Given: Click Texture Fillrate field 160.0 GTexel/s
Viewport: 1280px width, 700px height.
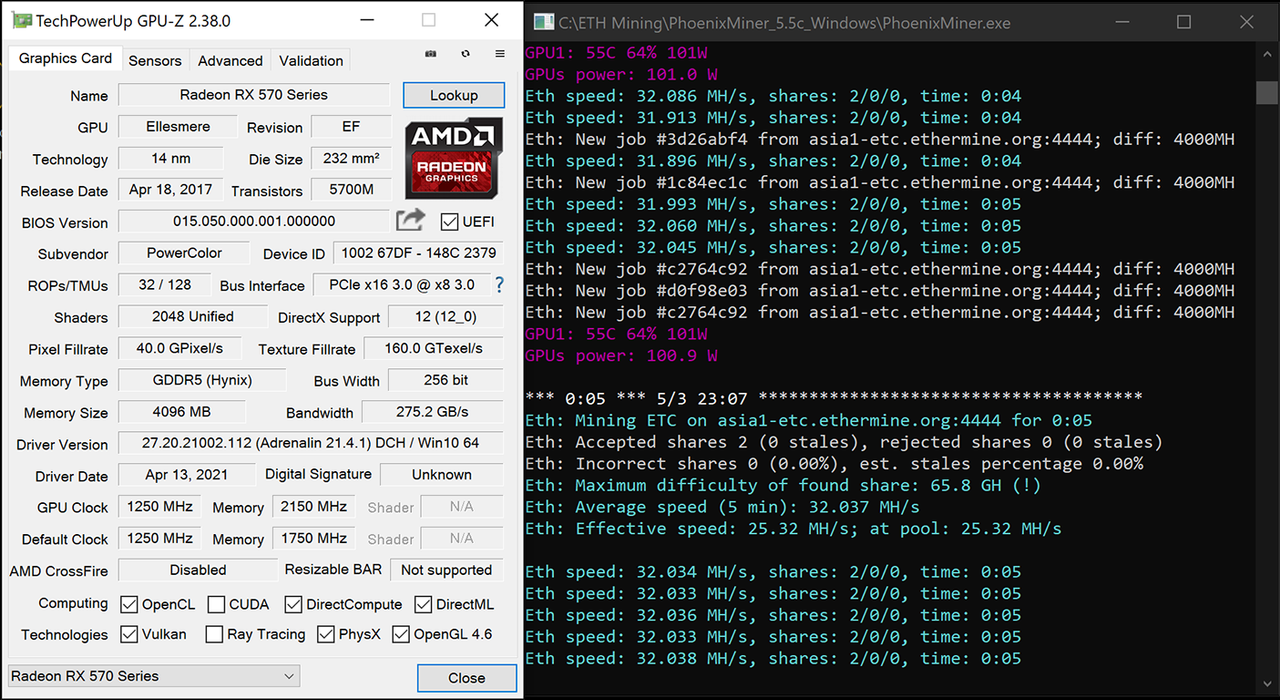Looking at the screenshot, I should [433, 349].
